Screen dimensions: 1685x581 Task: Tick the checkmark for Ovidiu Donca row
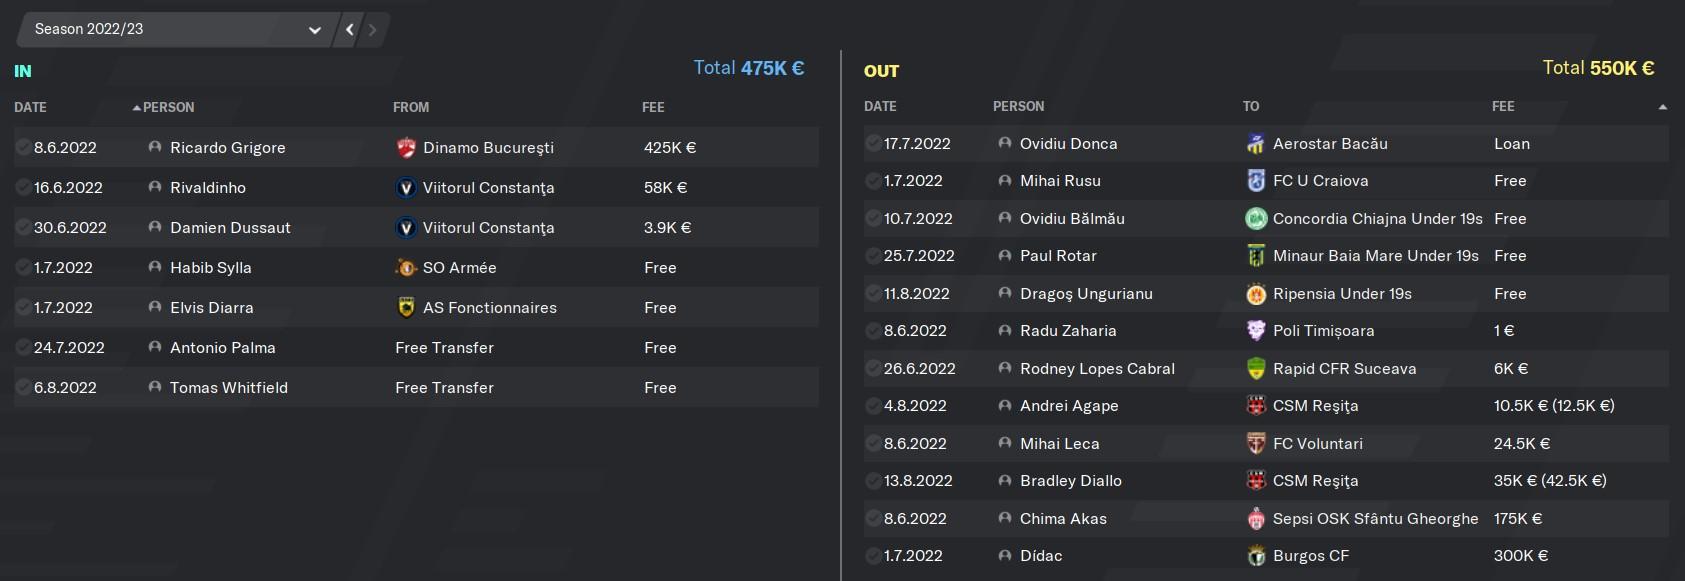coord(873,143)
